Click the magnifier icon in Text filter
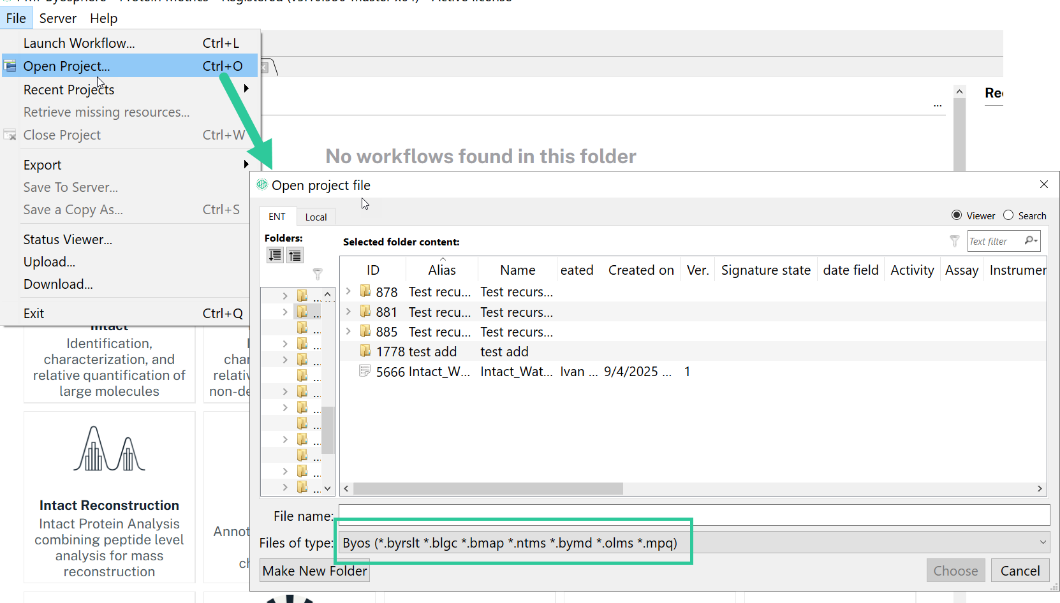Viewport: 1060px width, 603px height. [x=1030, y=241]
